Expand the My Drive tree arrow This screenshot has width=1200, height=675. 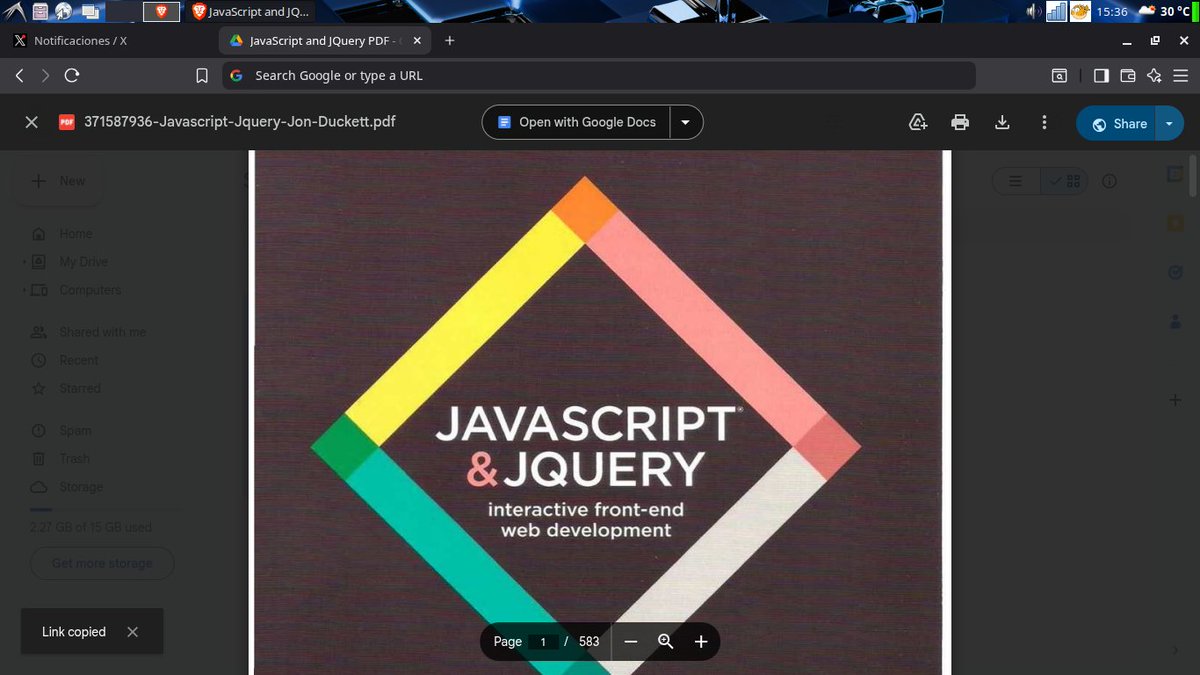(24, 262)
